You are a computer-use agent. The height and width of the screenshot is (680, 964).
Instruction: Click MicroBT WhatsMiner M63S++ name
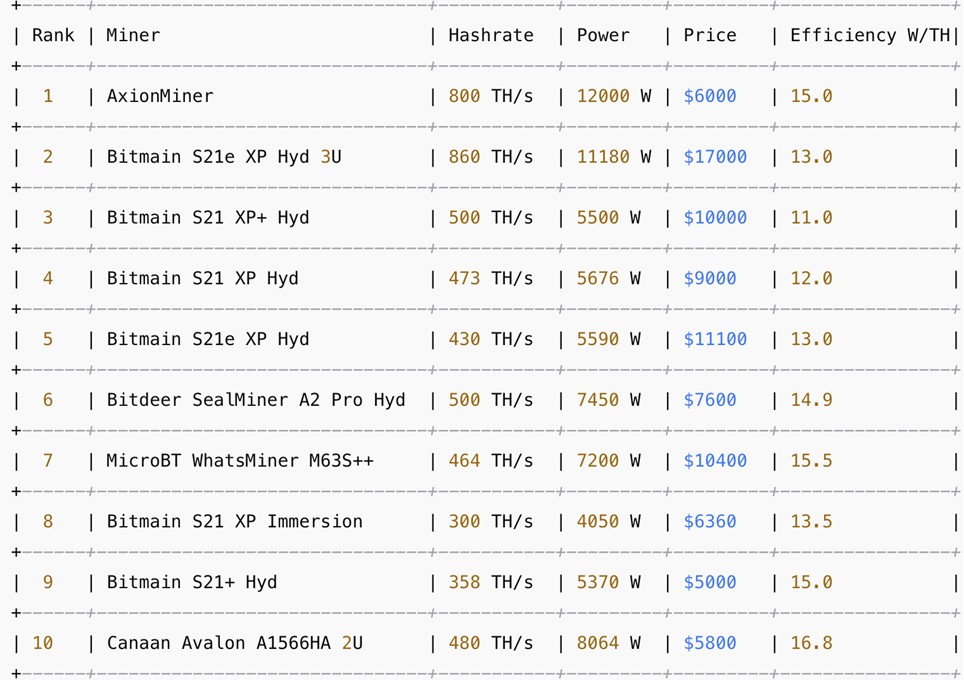tap(240, 461)
